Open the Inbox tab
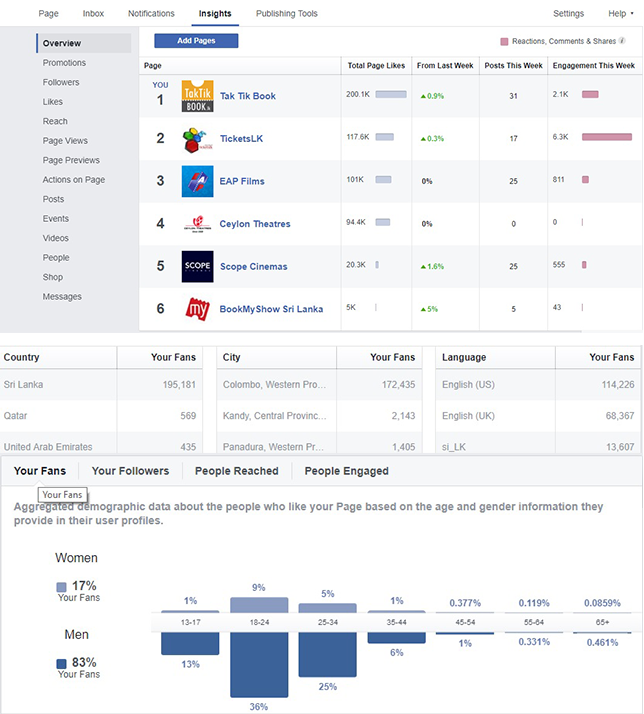 93,14
